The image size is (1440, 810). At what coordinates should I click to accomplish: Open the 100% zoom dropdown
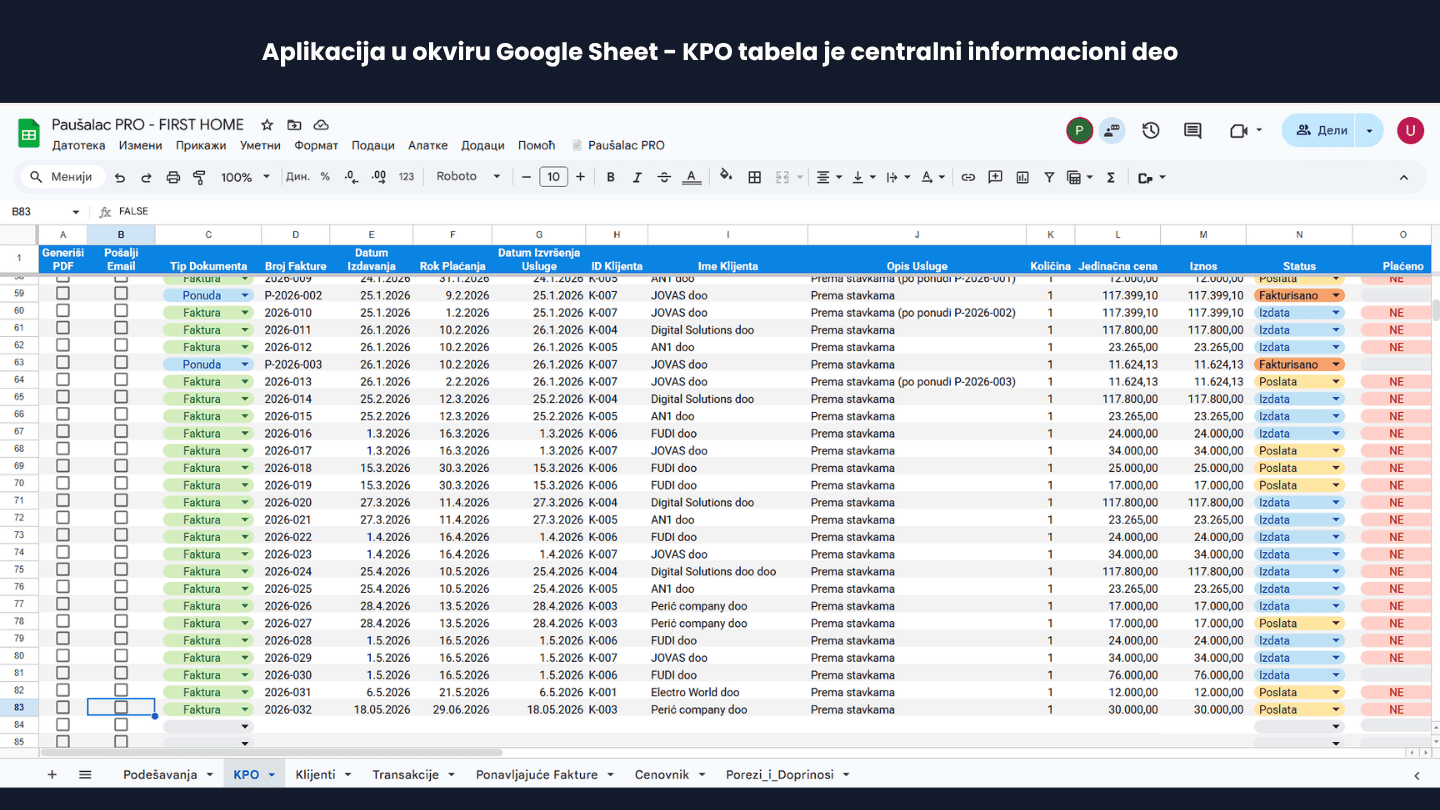tap(245, 177)
